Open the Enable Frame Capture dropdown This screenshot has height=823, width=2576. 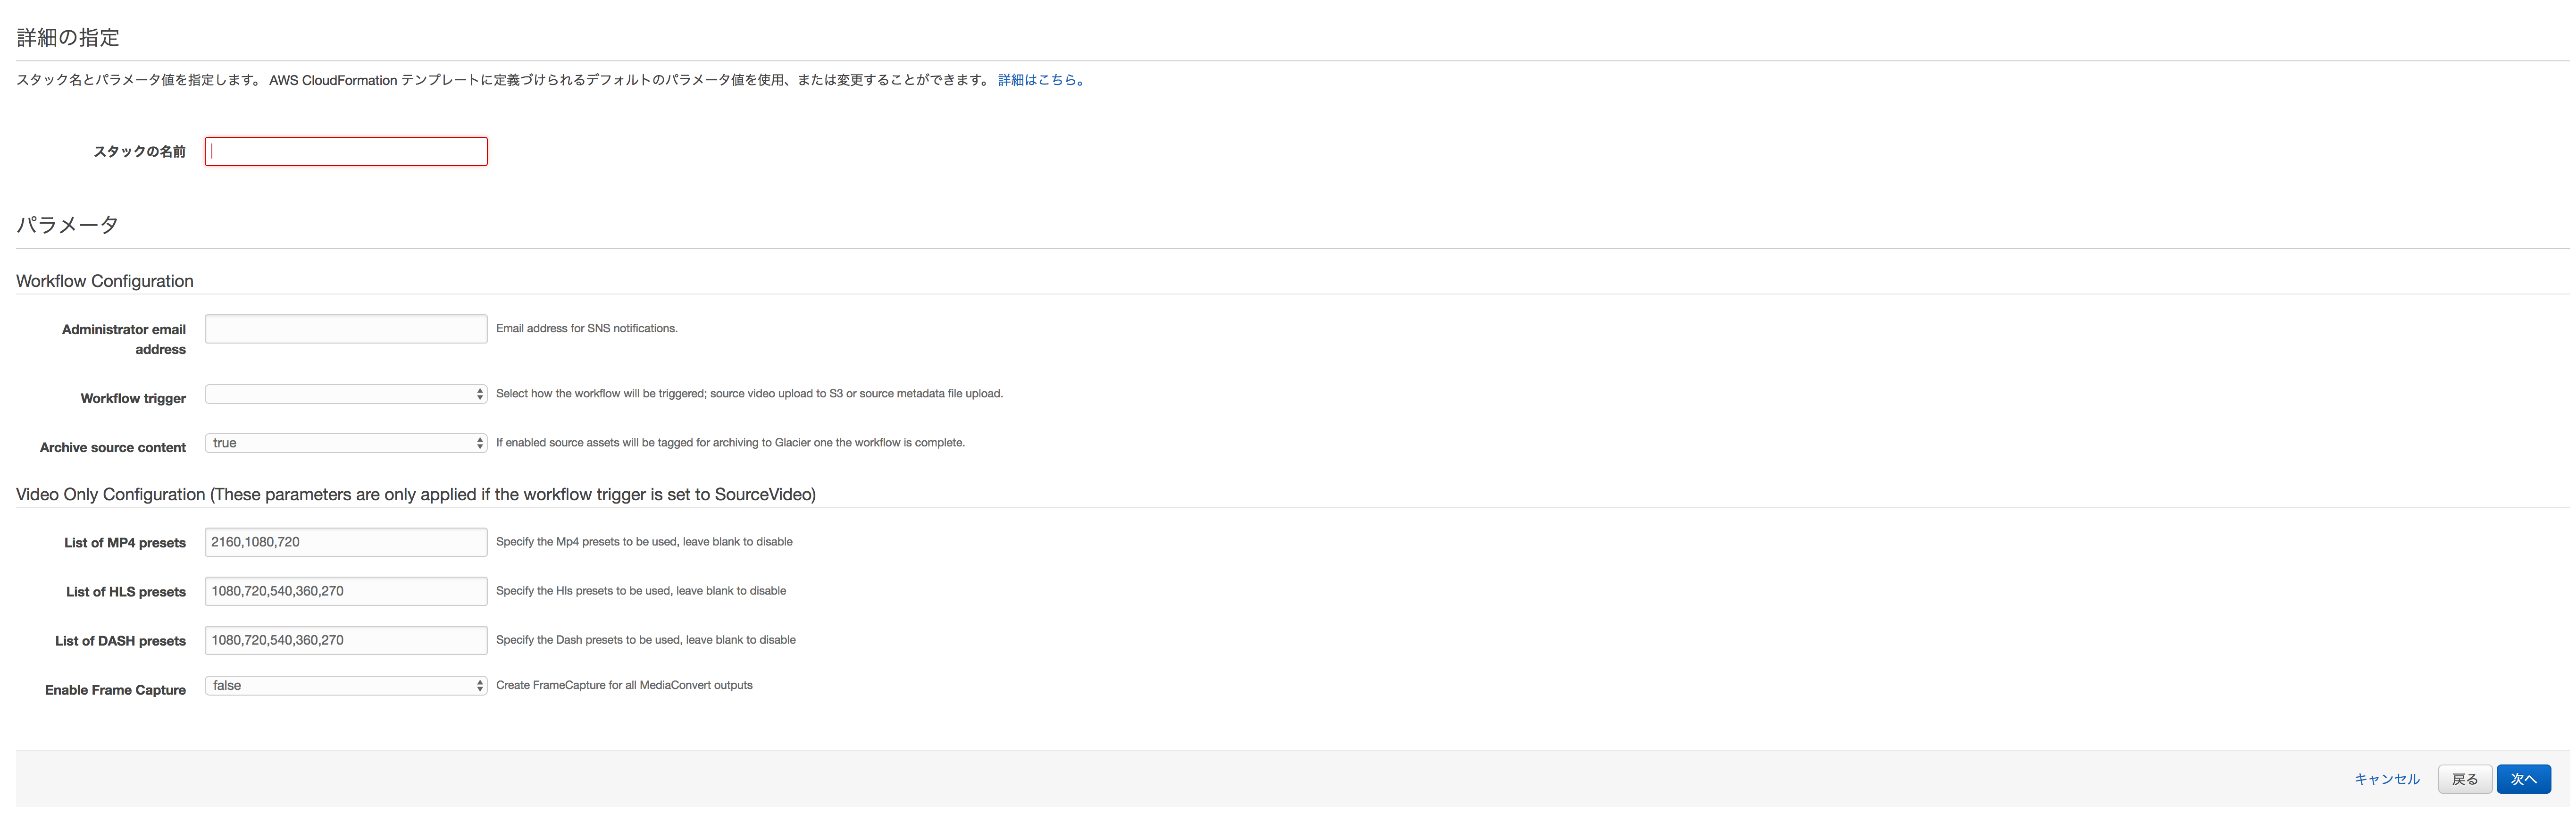pos(346,686)
